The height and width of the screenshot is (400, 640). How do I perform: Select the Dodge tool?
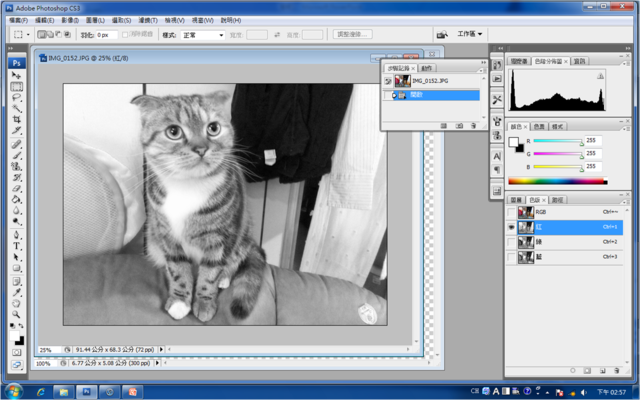pos(16,222)
